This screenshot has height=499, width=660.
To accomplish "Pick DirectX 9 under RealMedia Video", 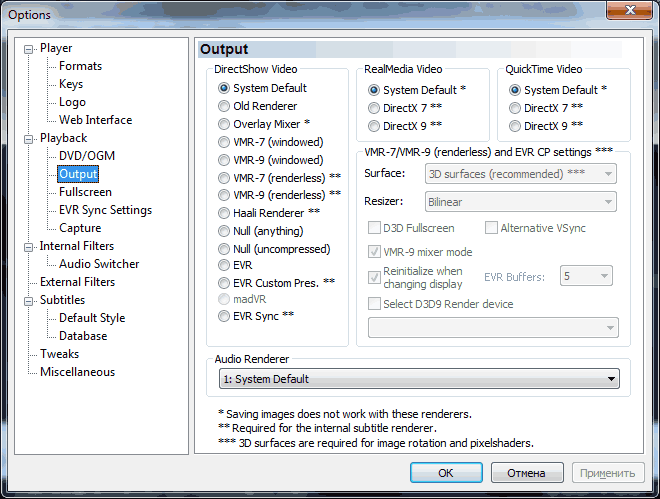I will coord(374,126).
